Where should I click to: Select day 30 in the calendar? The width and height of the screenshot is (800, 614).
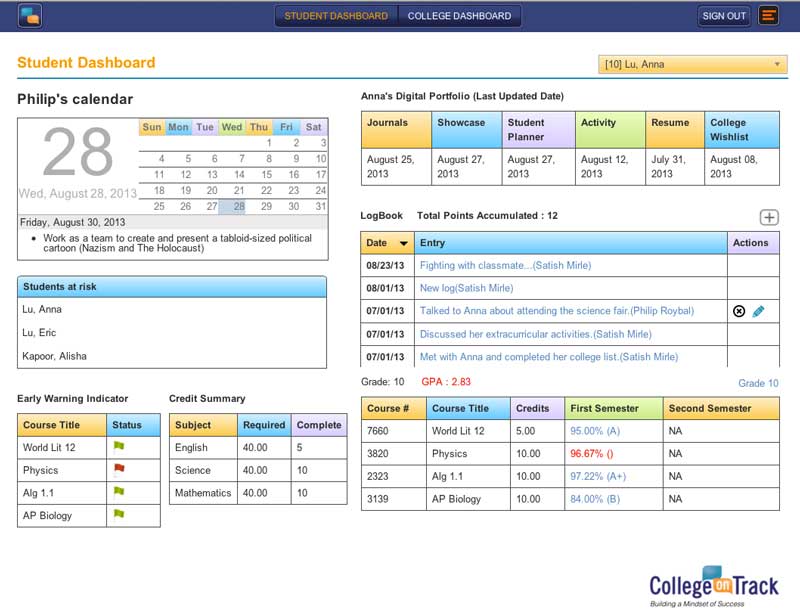(293, 206)
